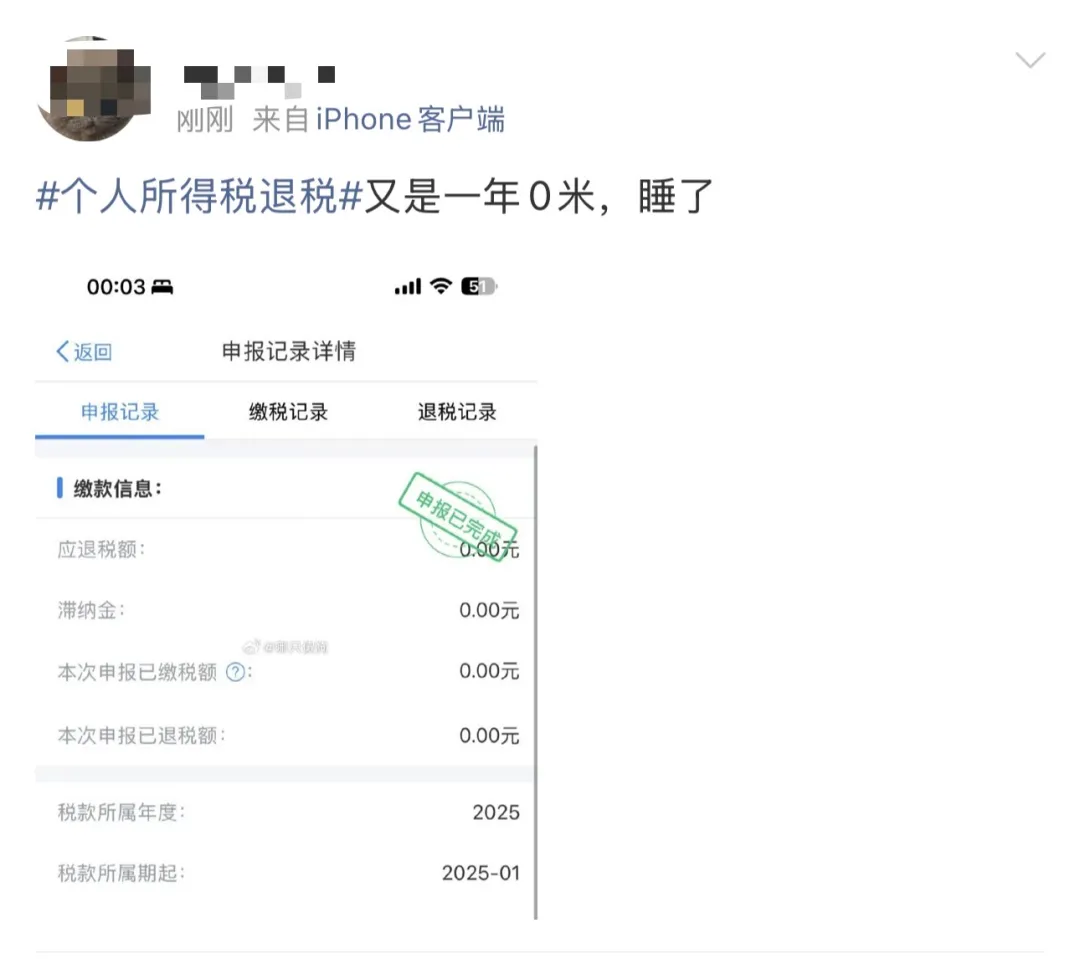Open the #个人所得税退税# hashtag topic
Screen dimensions: 1080x959
199,196
